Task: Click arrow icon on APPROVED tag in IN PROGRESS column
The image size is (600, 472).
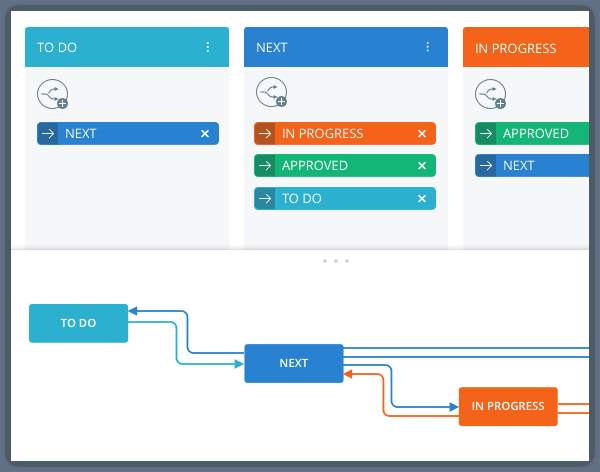Action: coord(486,134)
